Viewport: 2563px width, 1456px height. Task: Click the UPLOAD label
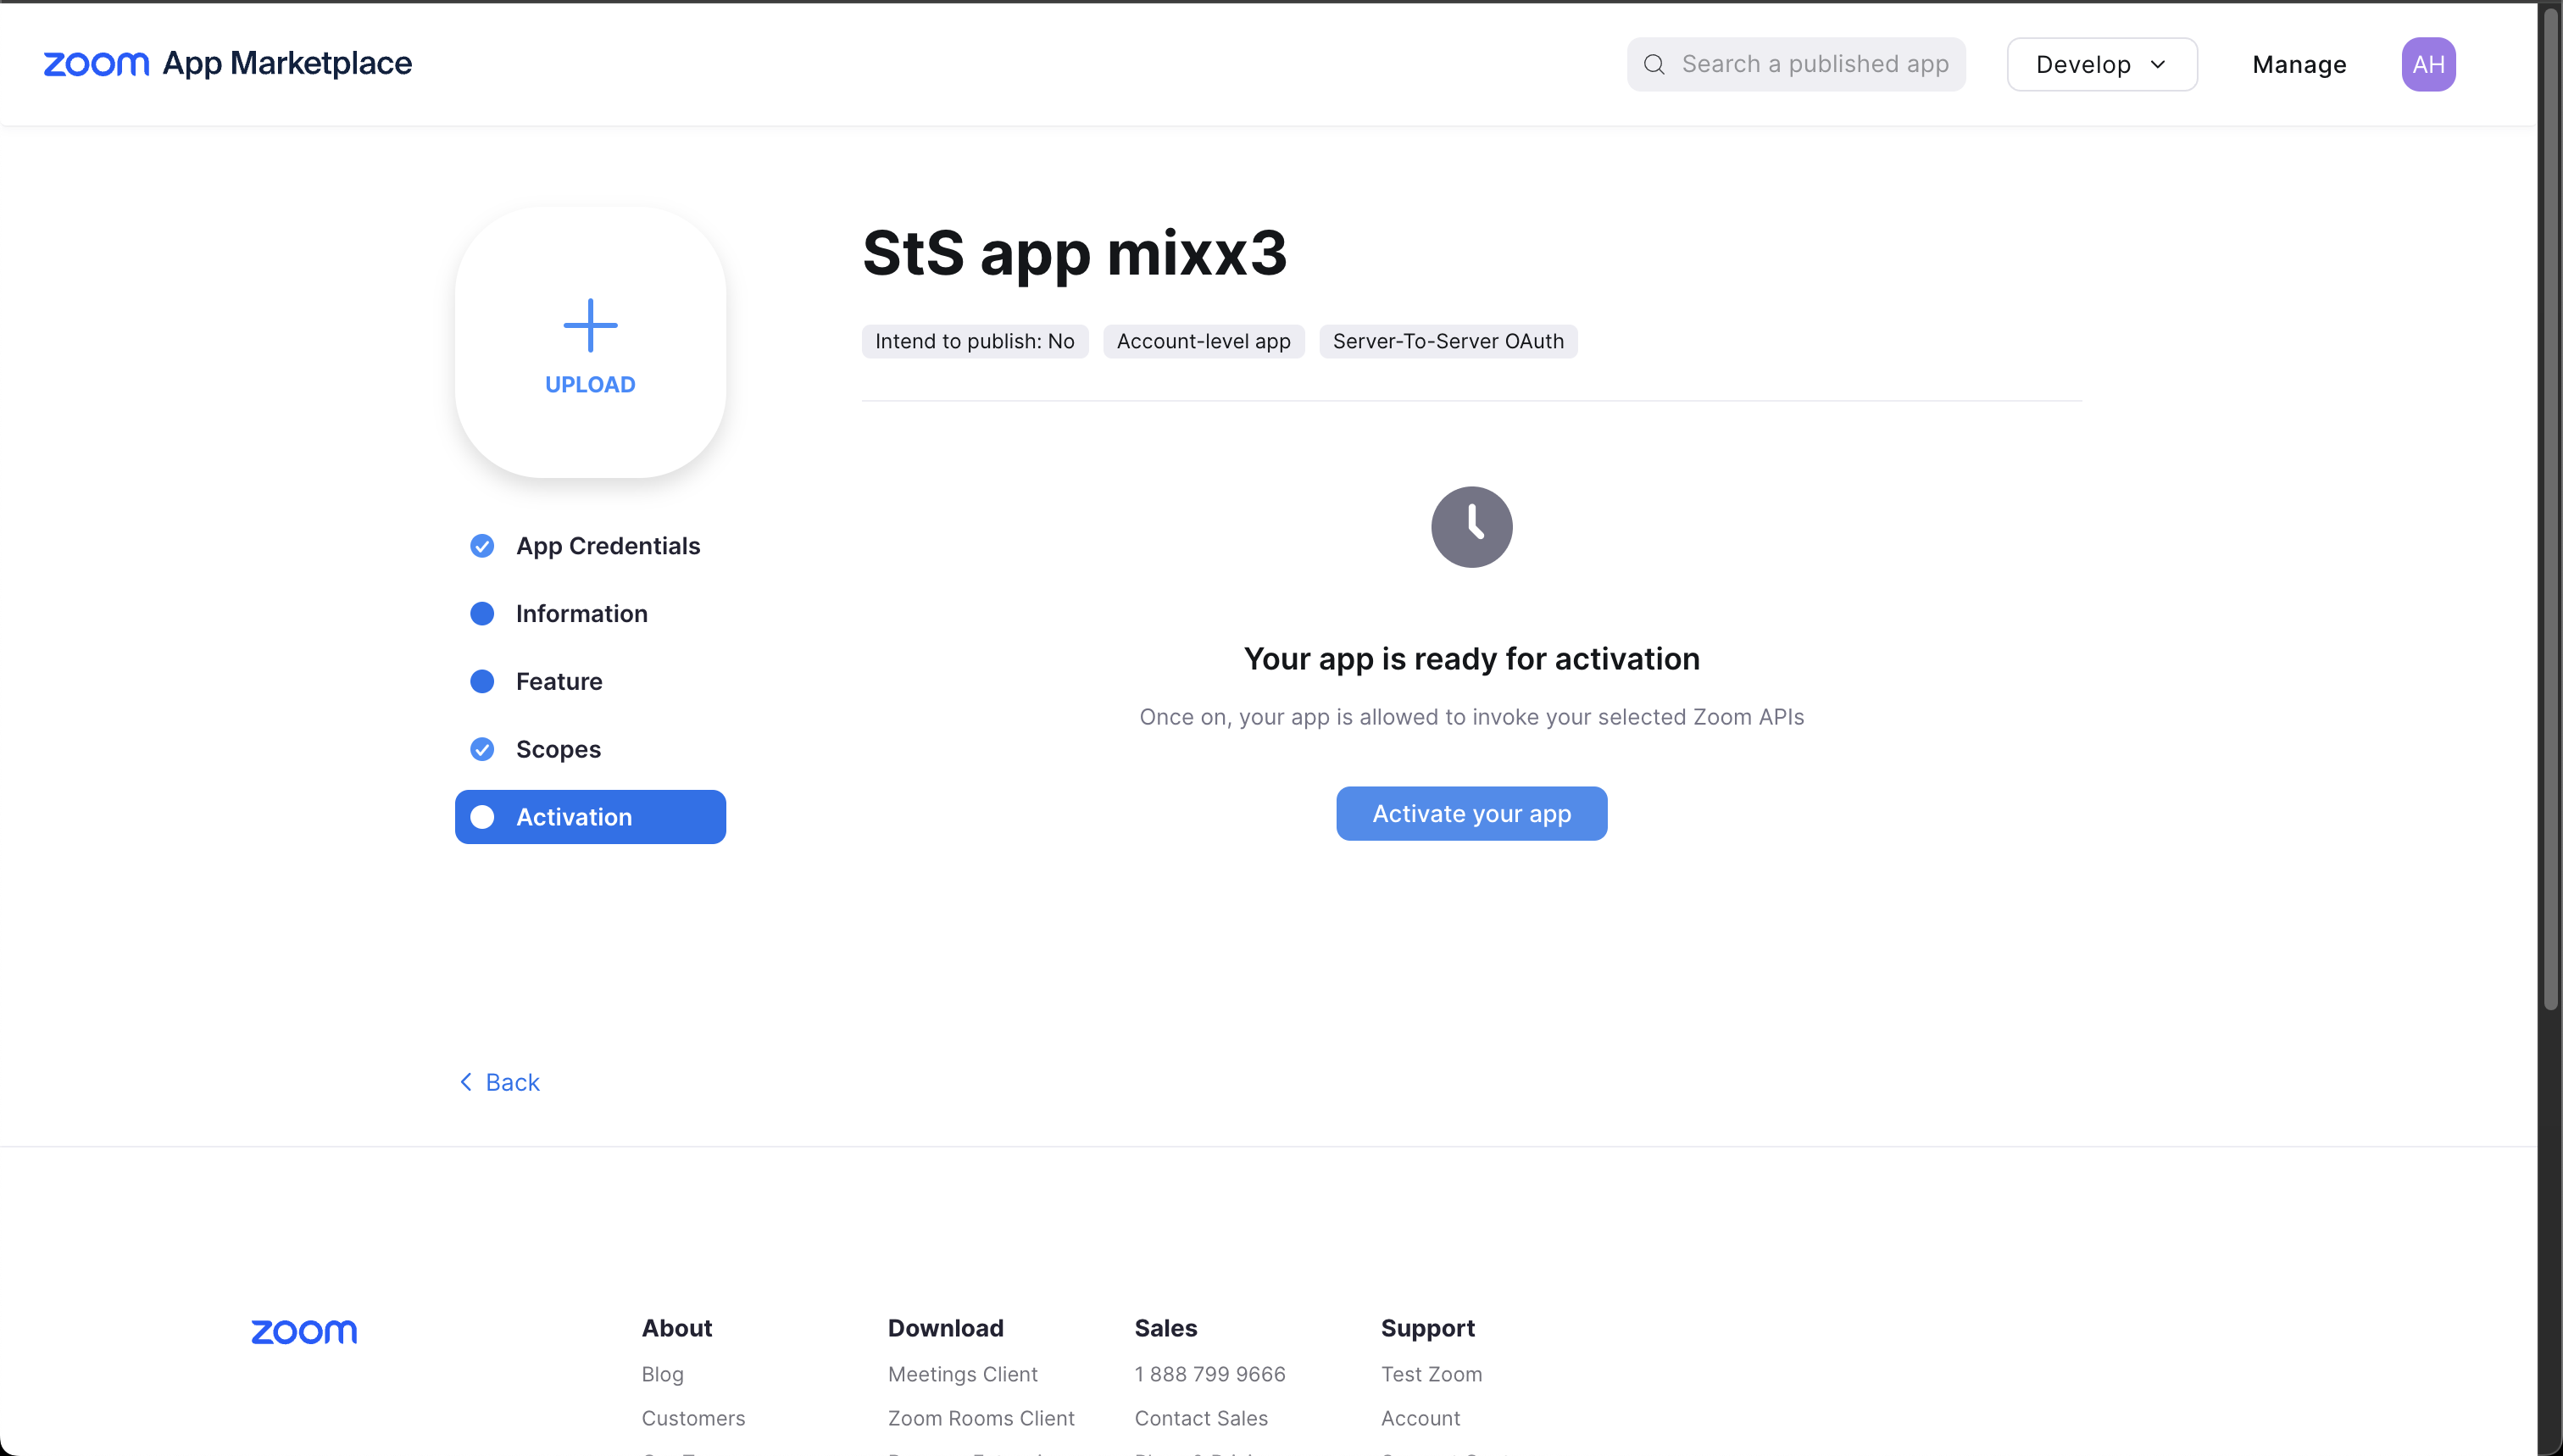590,384
